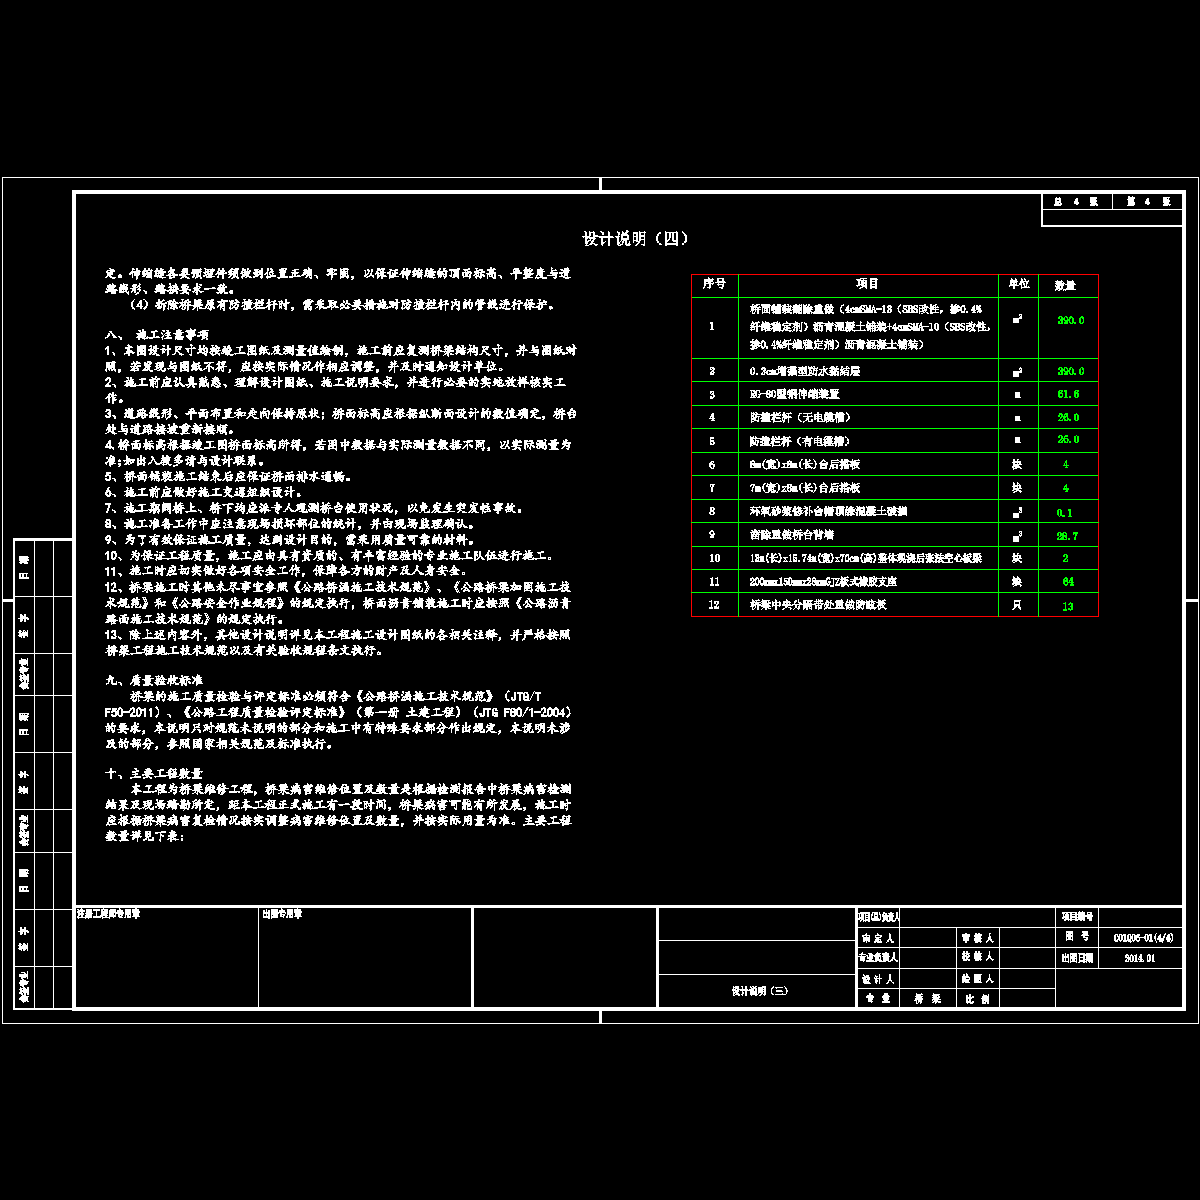Select quantity 0.1 in row 8
Viewport: 1200px width, 1200px height.
pos(1065,512)
